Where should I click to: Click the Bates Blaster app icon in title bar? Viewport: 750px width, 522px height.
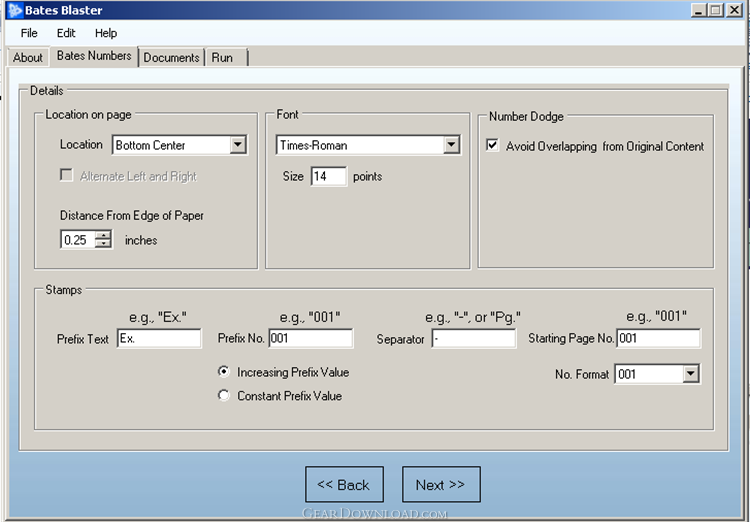point(15,10)
